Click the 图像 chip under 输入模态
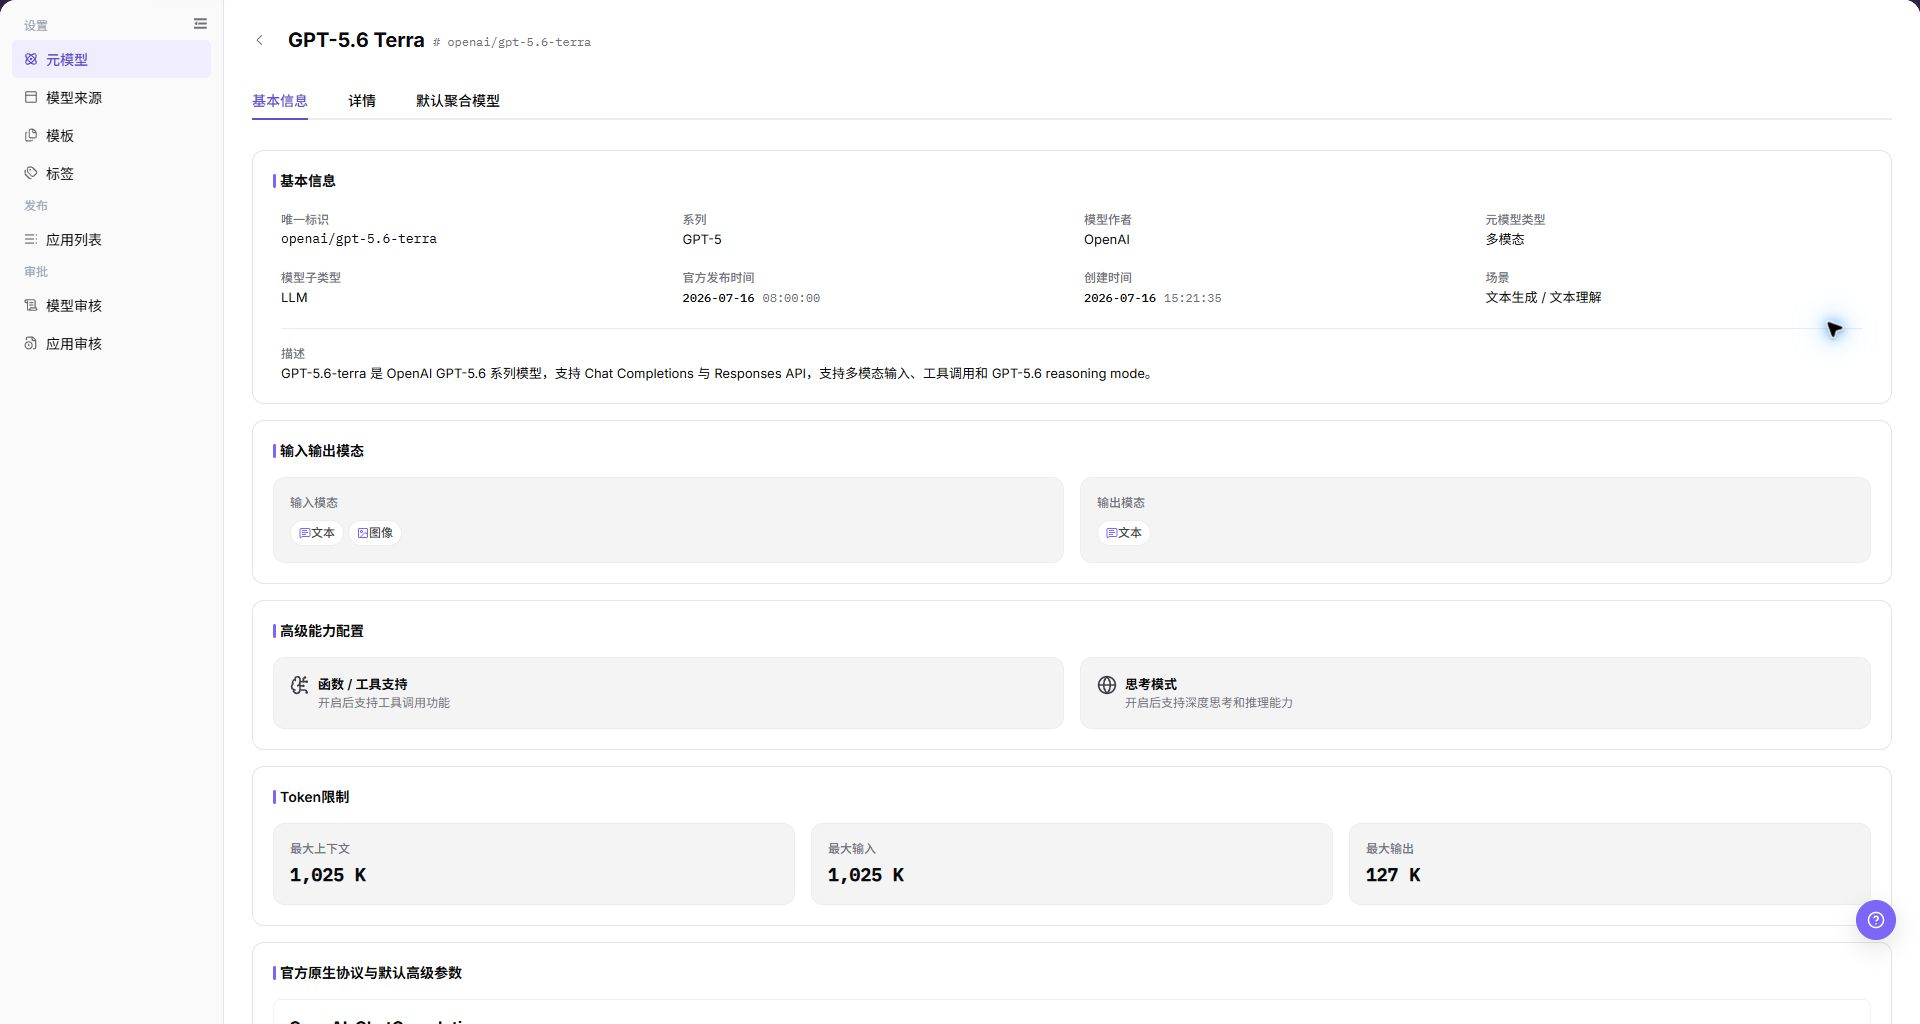 (375, 533)
